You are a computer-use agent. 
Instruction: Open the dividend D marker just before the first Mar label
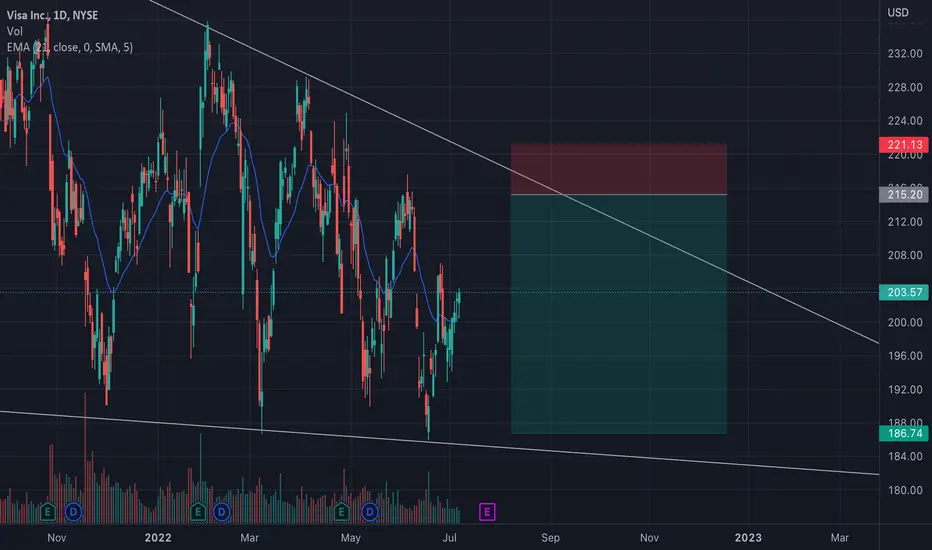[222, 511]
